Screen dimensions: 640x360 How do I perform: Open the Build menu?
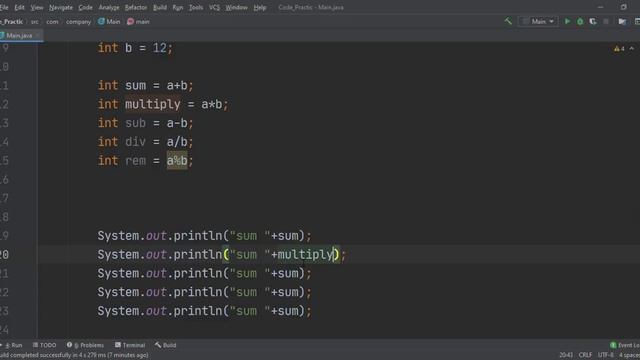[x=160, y=7]
